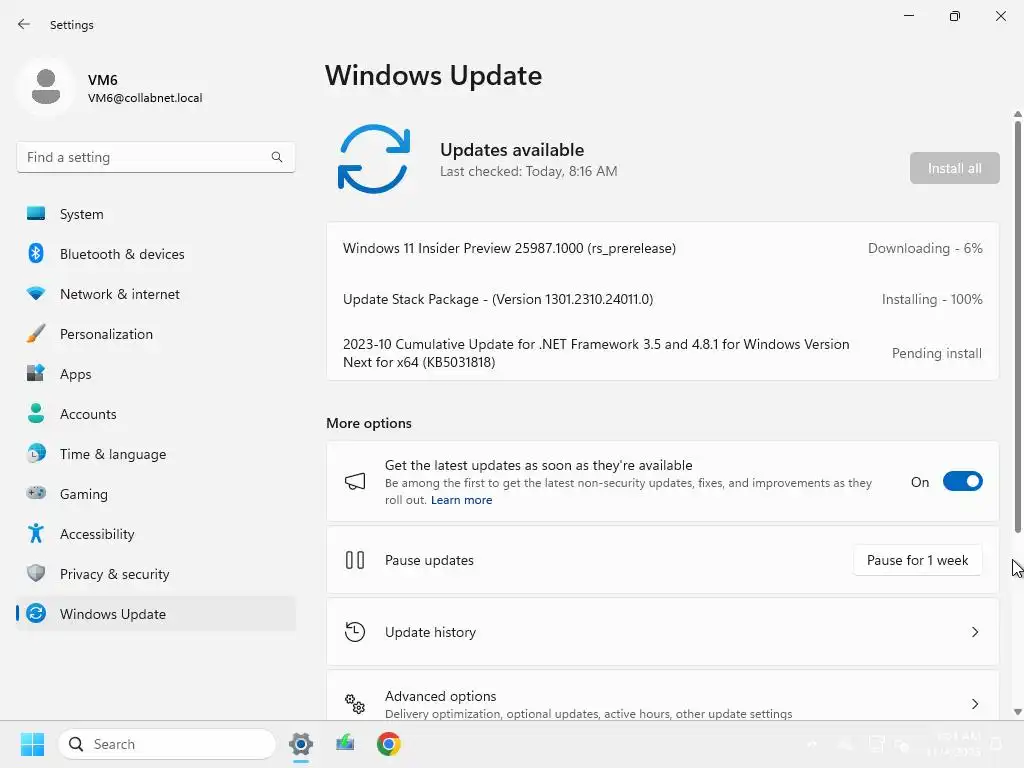This screenshot has height=768, width=1024.
Task: Select the 2023-10 Cumulative Update KB5031818 row
Action: 662,353
